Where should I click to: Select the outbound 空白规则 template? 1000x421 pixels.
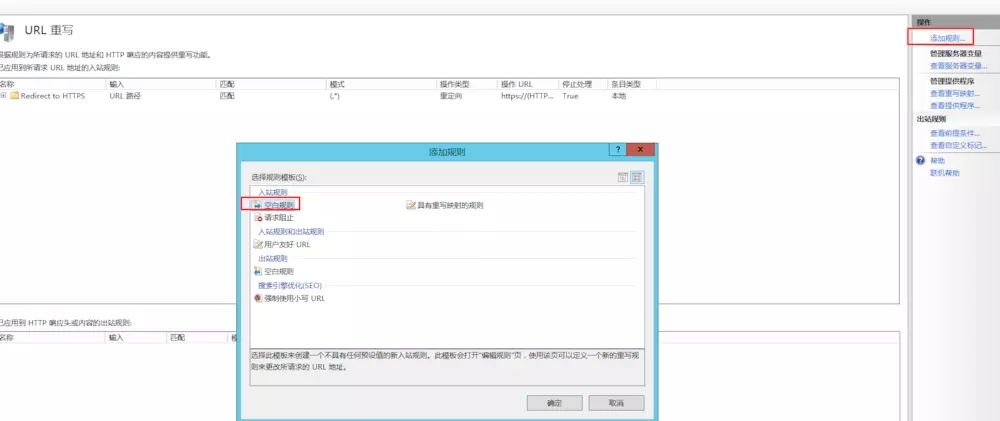(279, 271)
